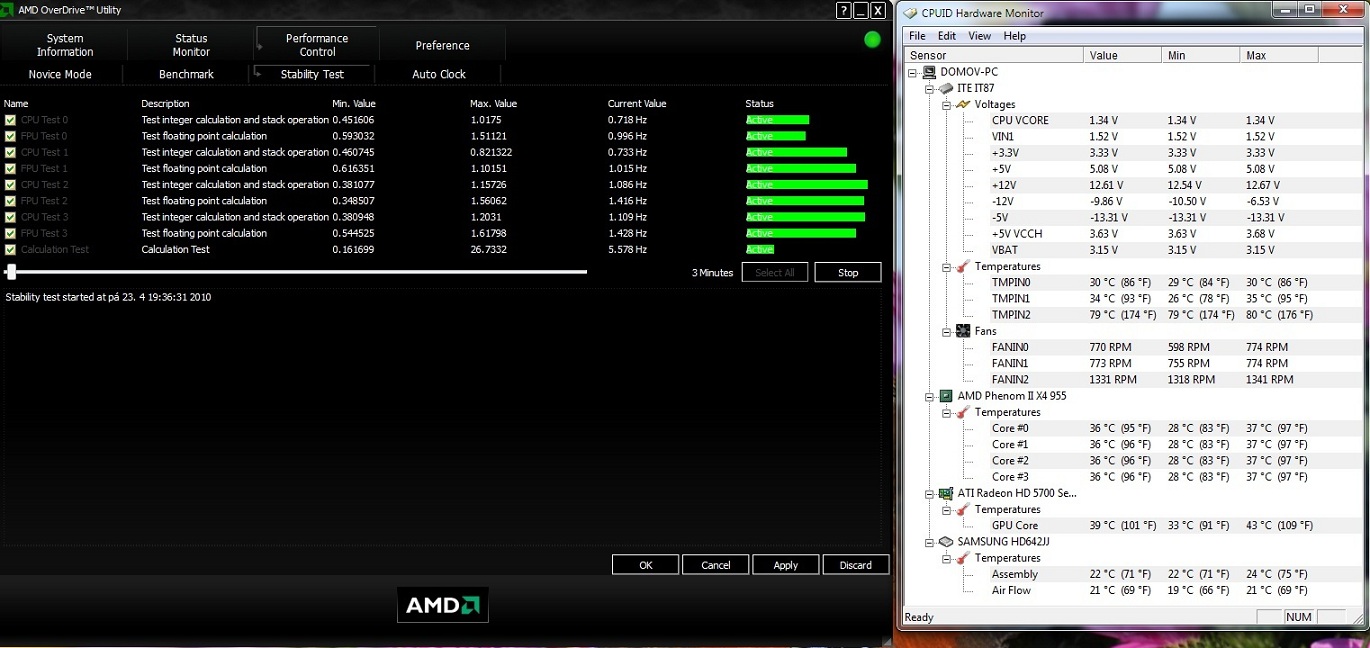This screenshot has width=1370, height=648.
Task: Uncheck the CPU Test 0 checkbox
Action: coord(10,120)
